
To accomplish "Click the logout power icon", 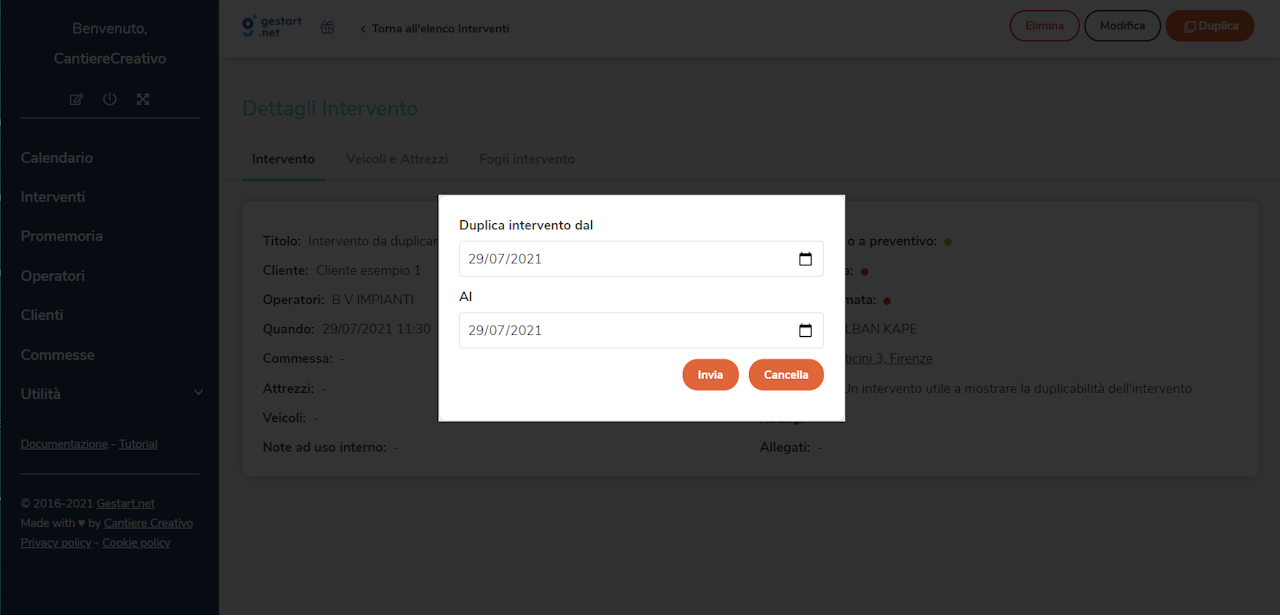I will (109, 99).
